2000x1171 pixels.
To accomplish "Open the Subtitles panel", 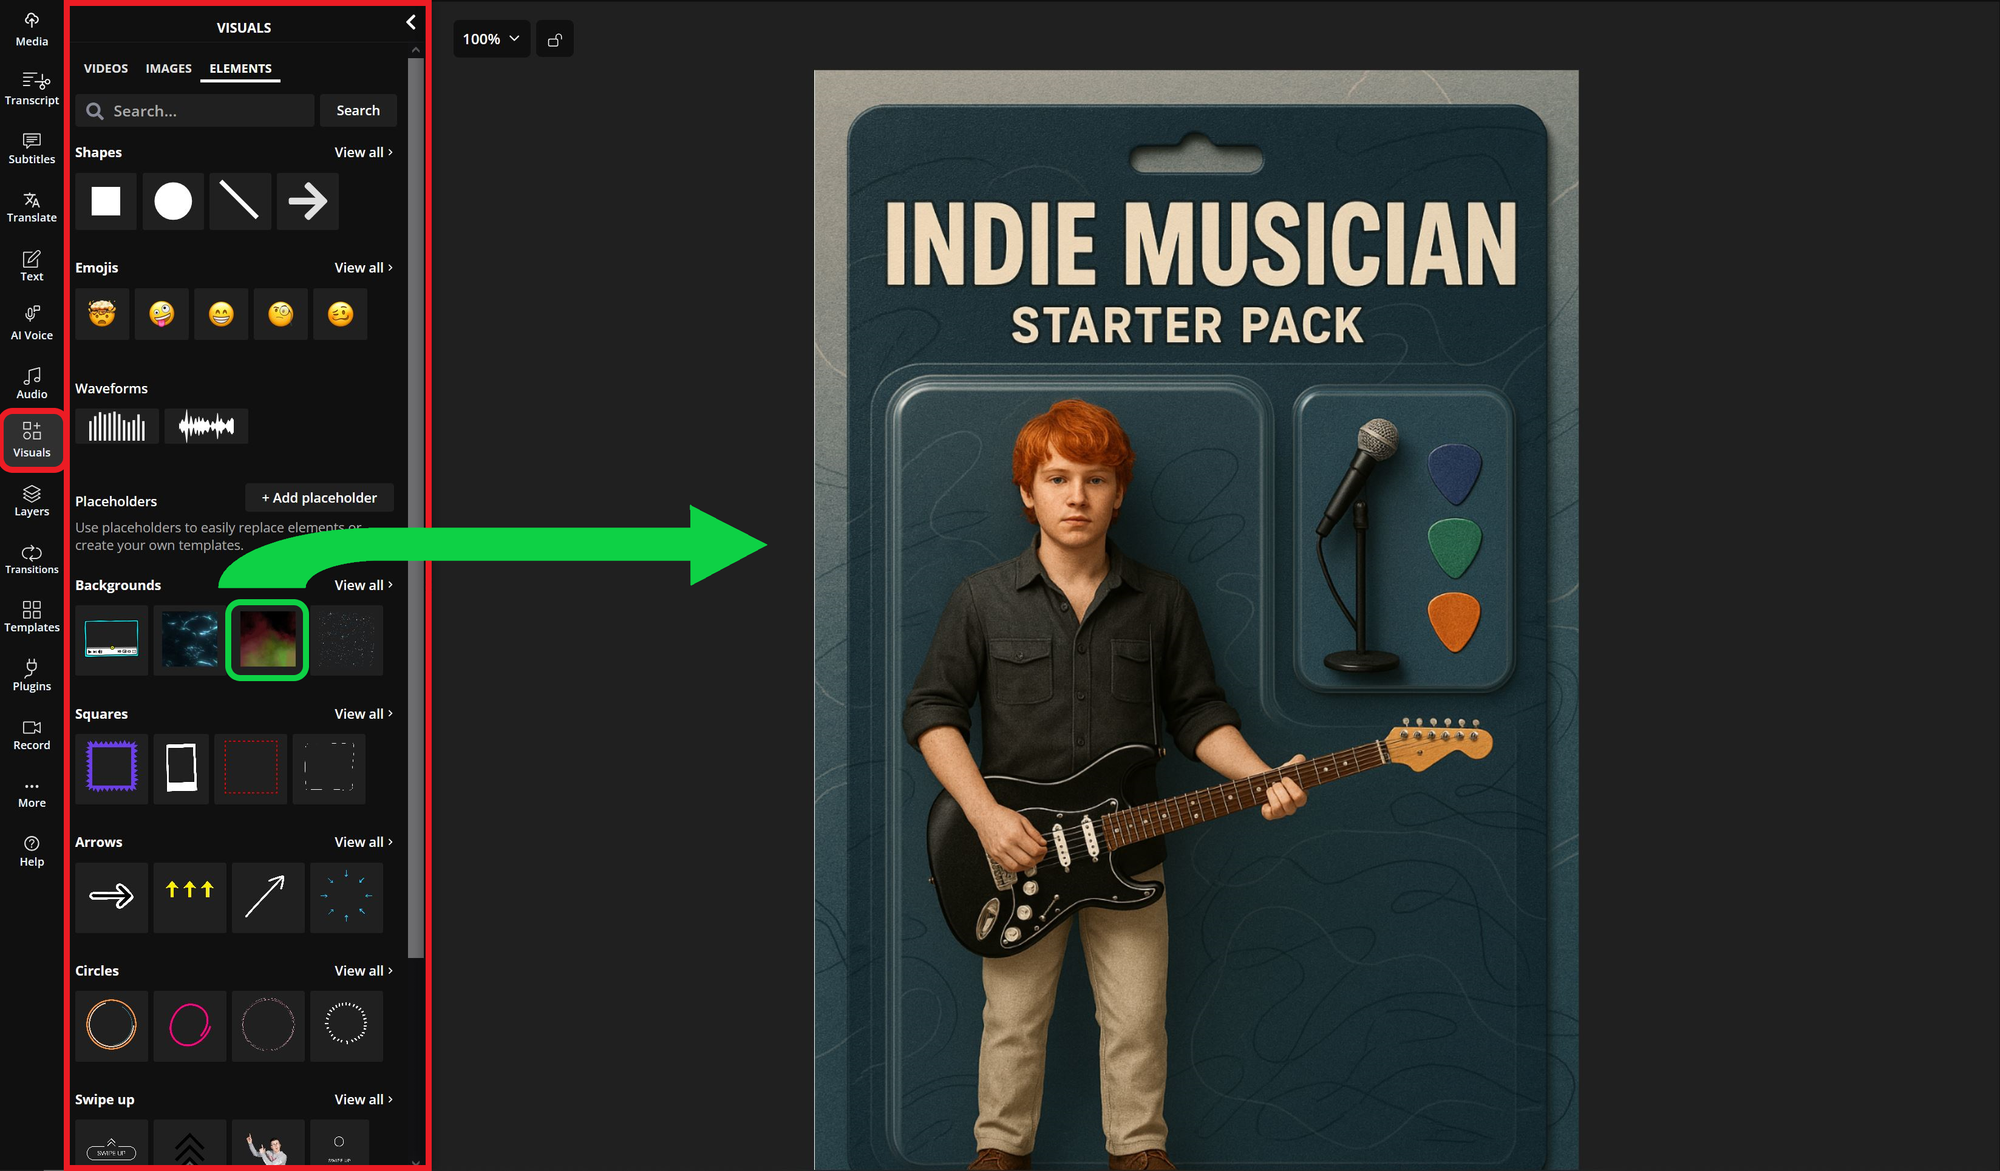I will 31,146.
